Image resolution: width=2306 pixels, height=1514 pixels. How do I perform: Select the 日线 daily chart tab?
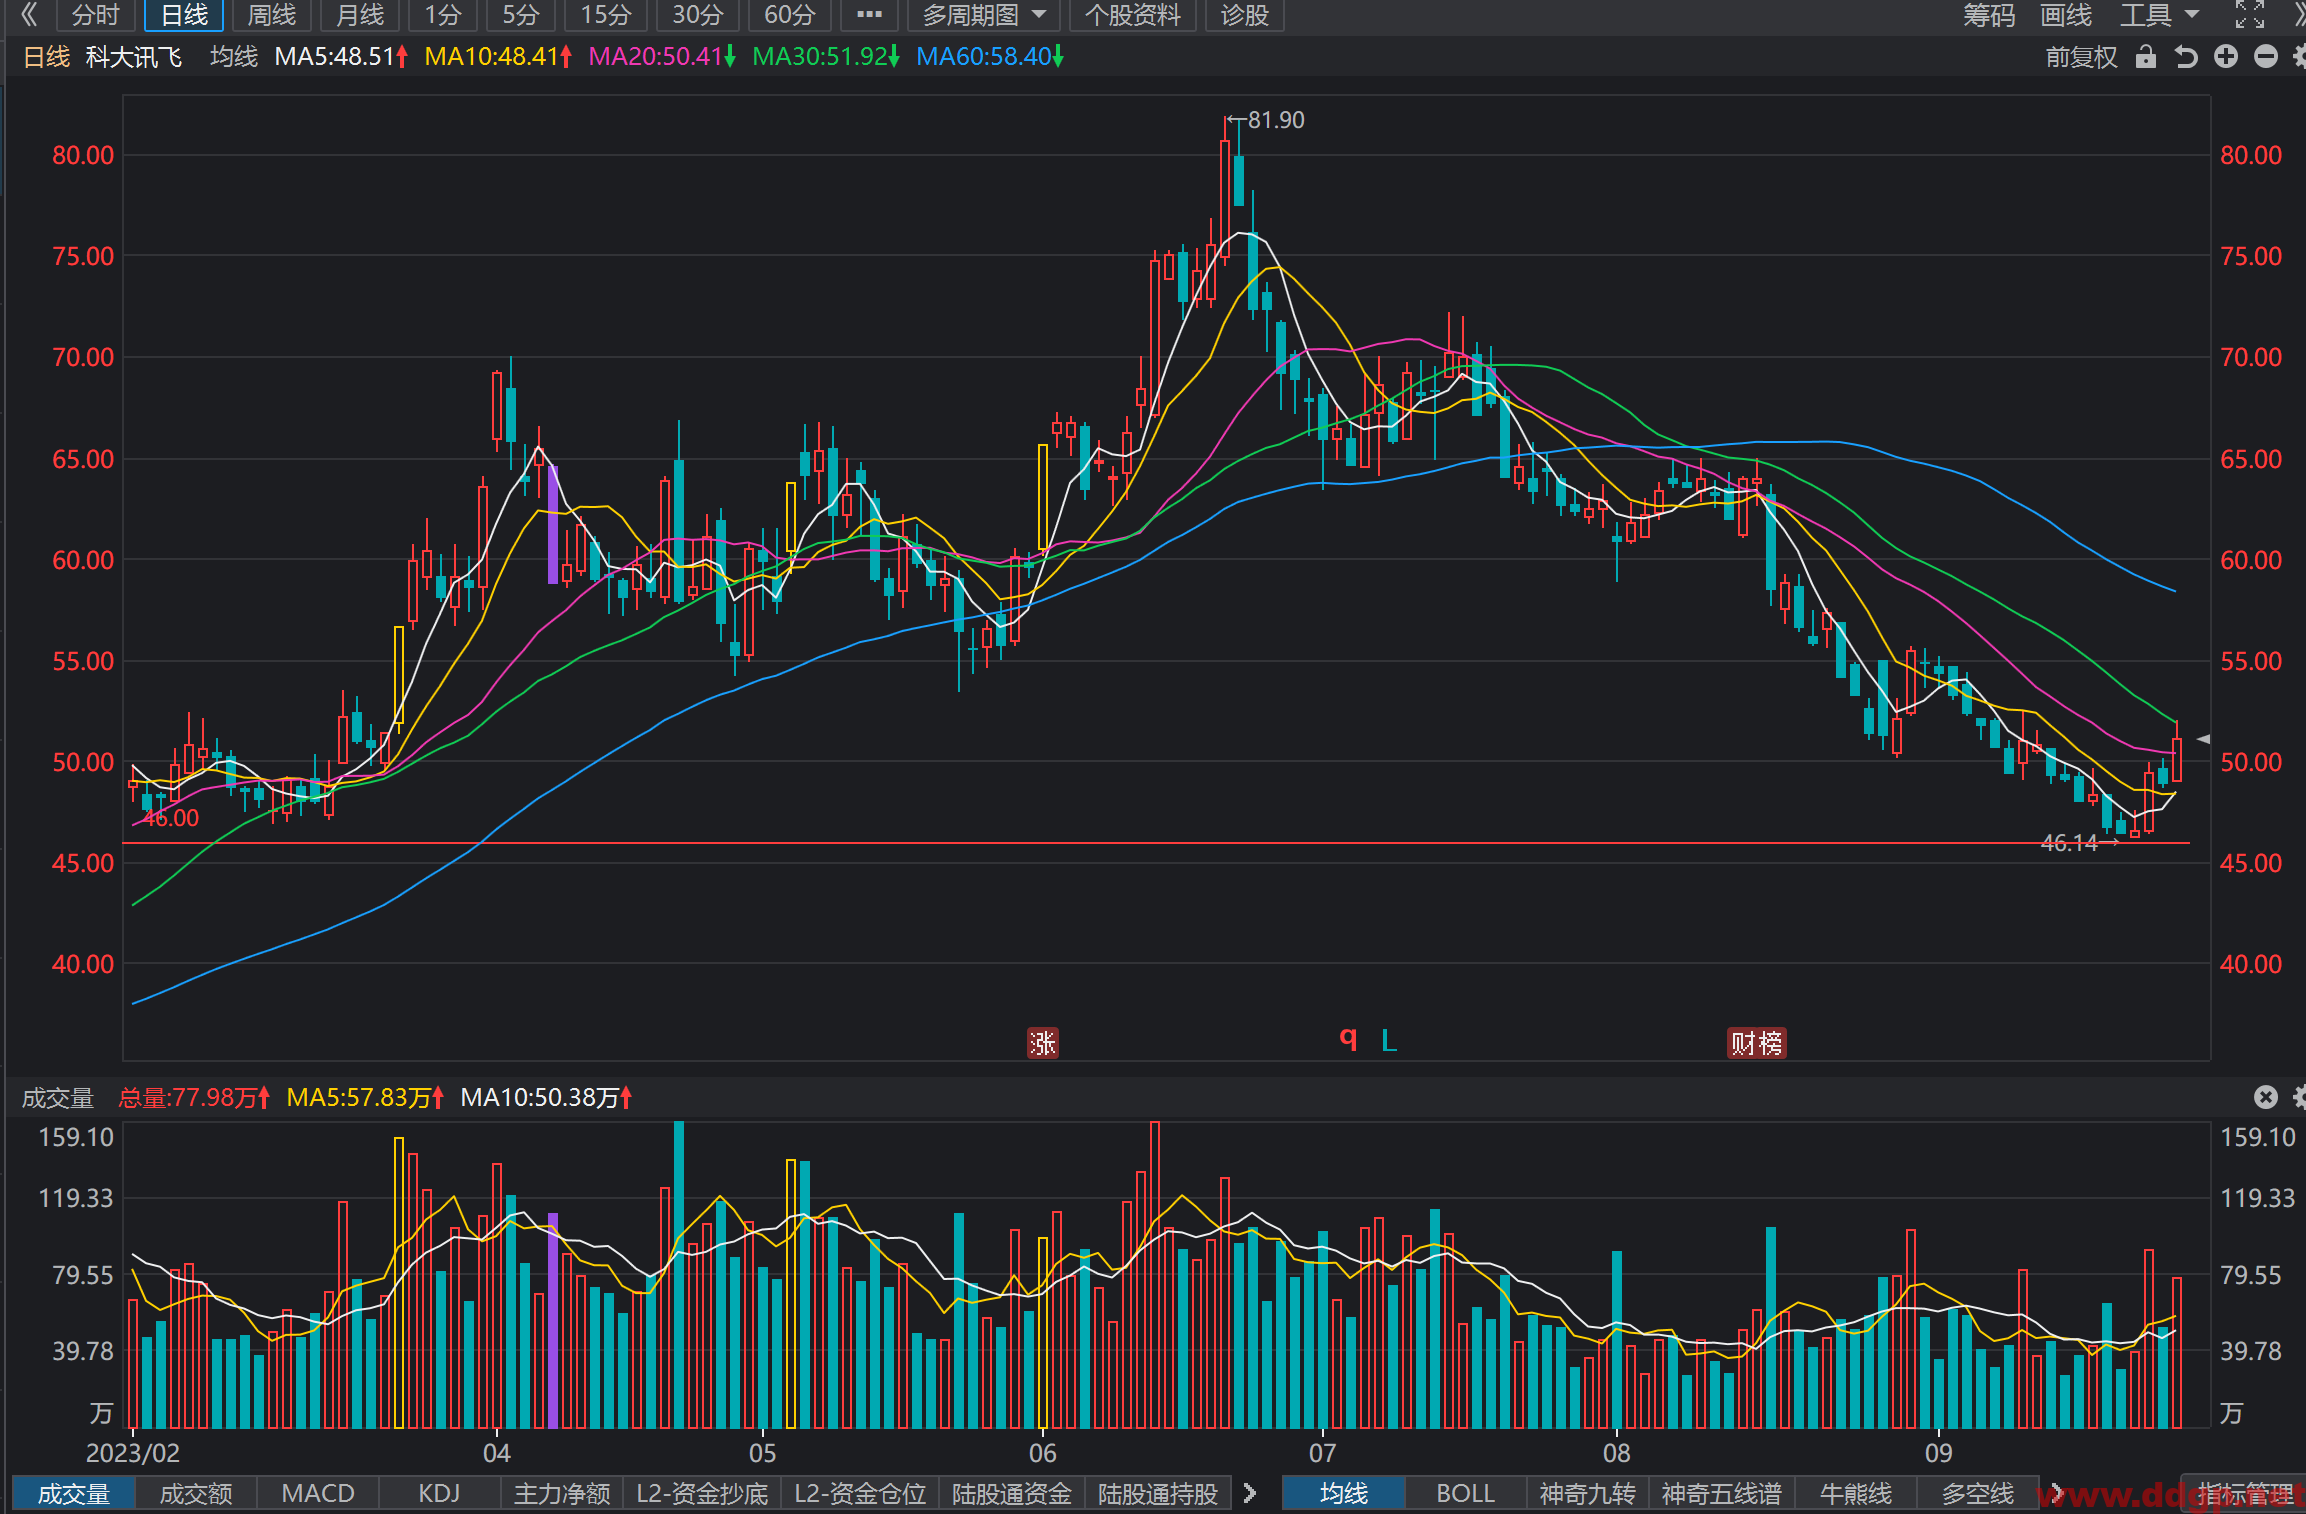tap(184, 15)
